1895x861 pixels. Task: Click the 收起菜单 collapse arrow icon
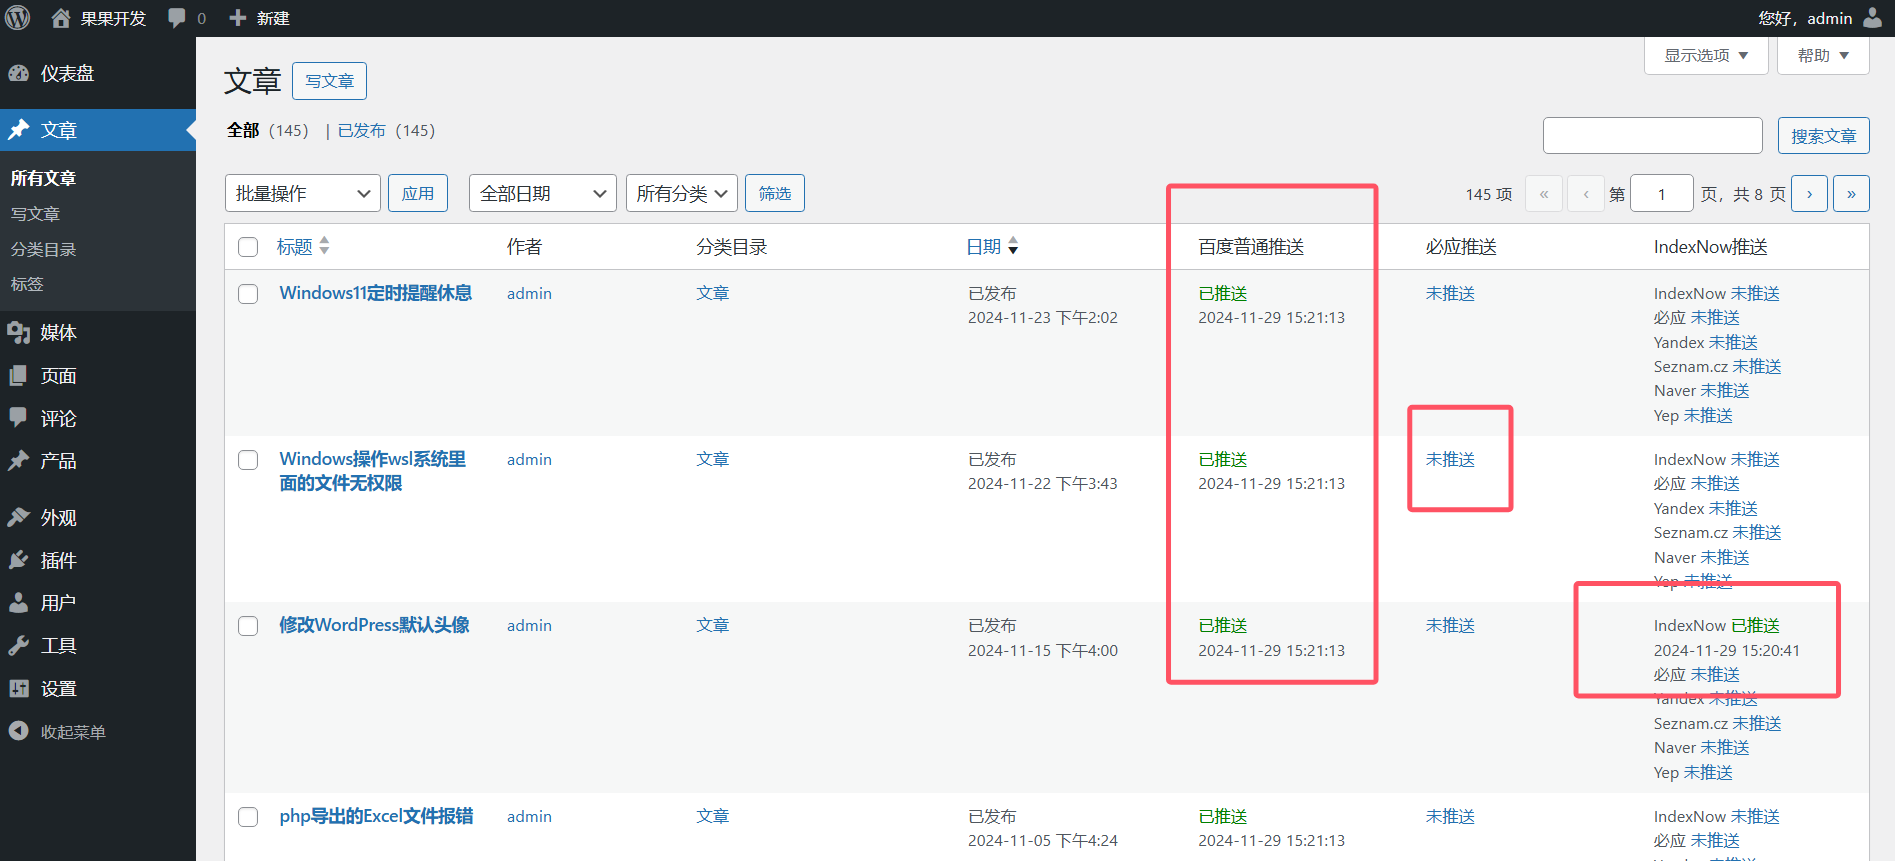(x=19, y=731)
